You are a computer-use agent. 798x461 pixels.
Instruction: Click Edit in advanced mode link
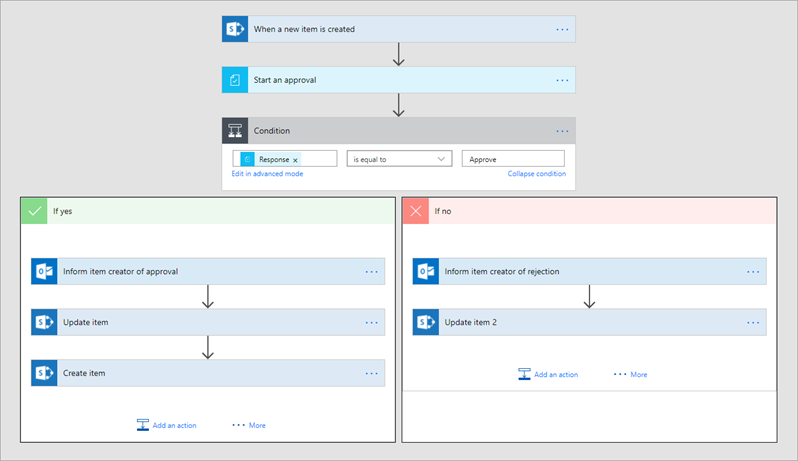pos(267,174)
